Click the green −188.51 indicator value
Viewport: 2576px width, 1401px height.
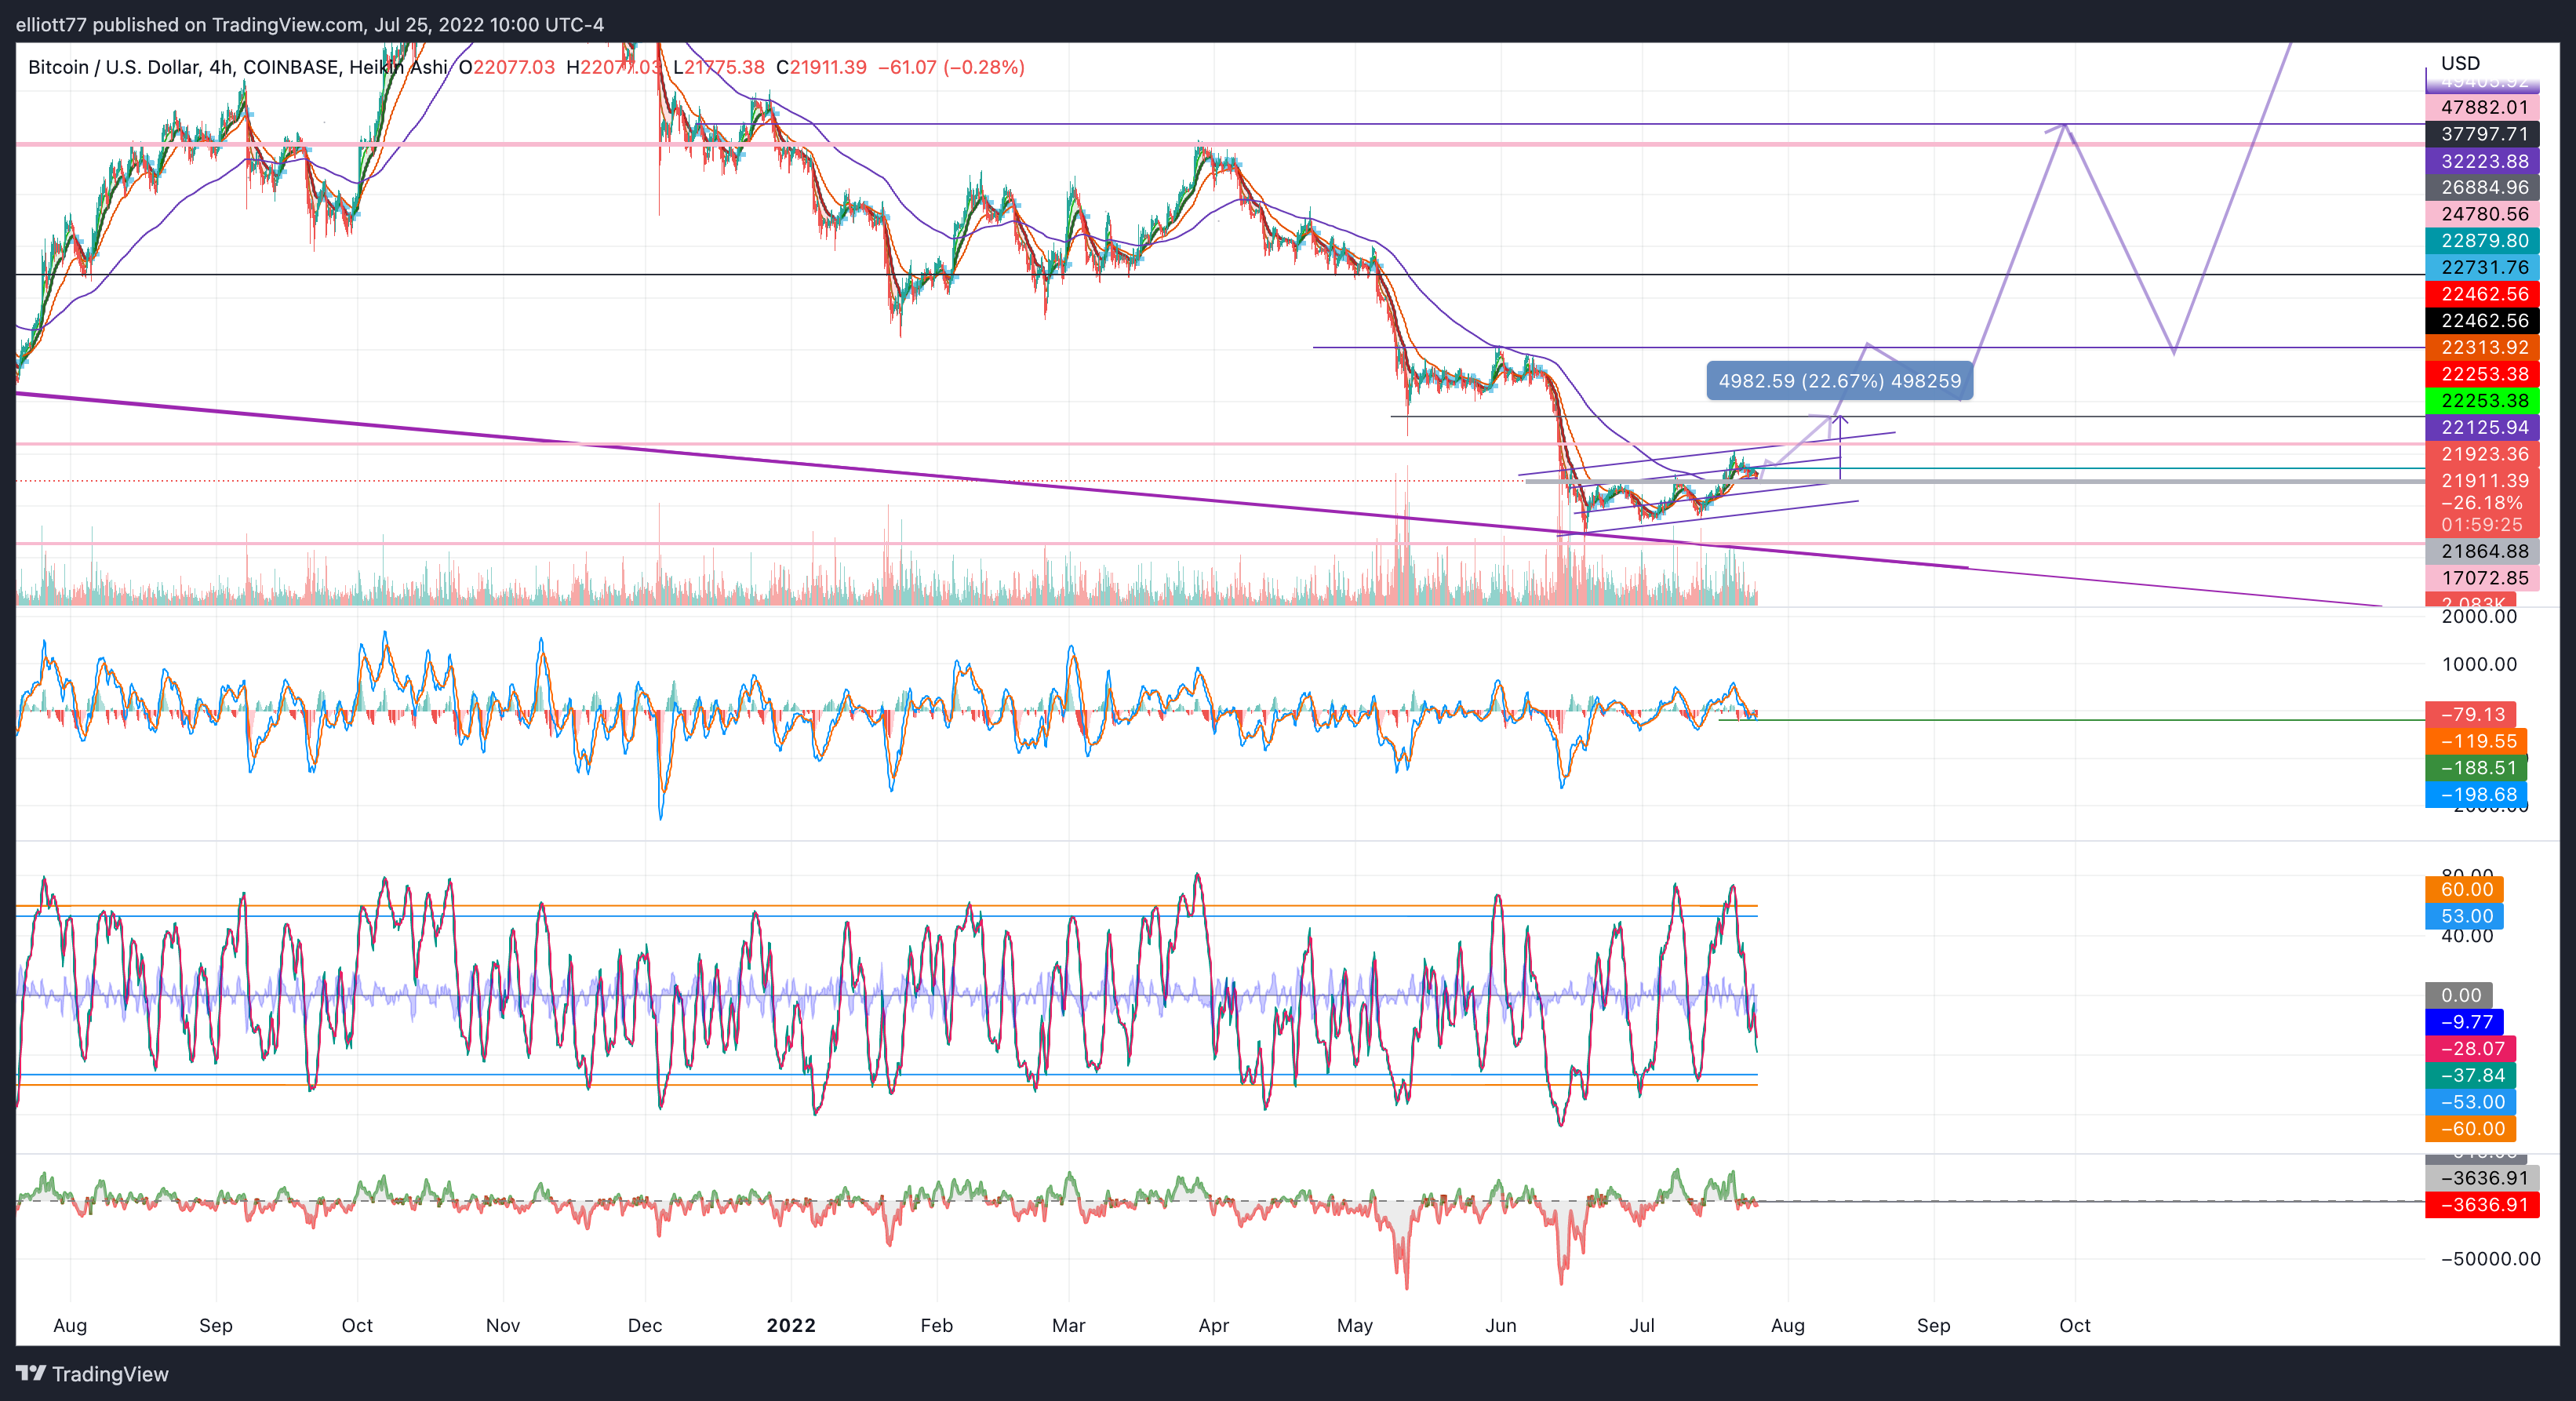pos(2476,768)
